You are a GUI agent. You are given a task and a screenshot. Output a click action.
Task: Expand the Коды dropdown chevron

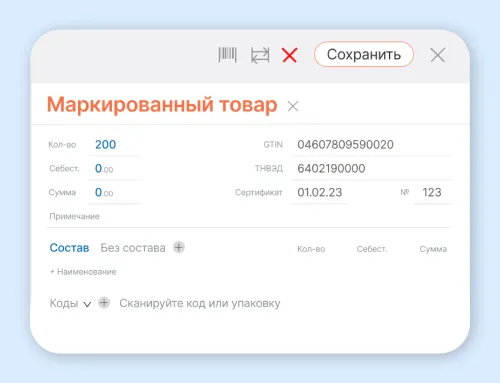(87, 304)
